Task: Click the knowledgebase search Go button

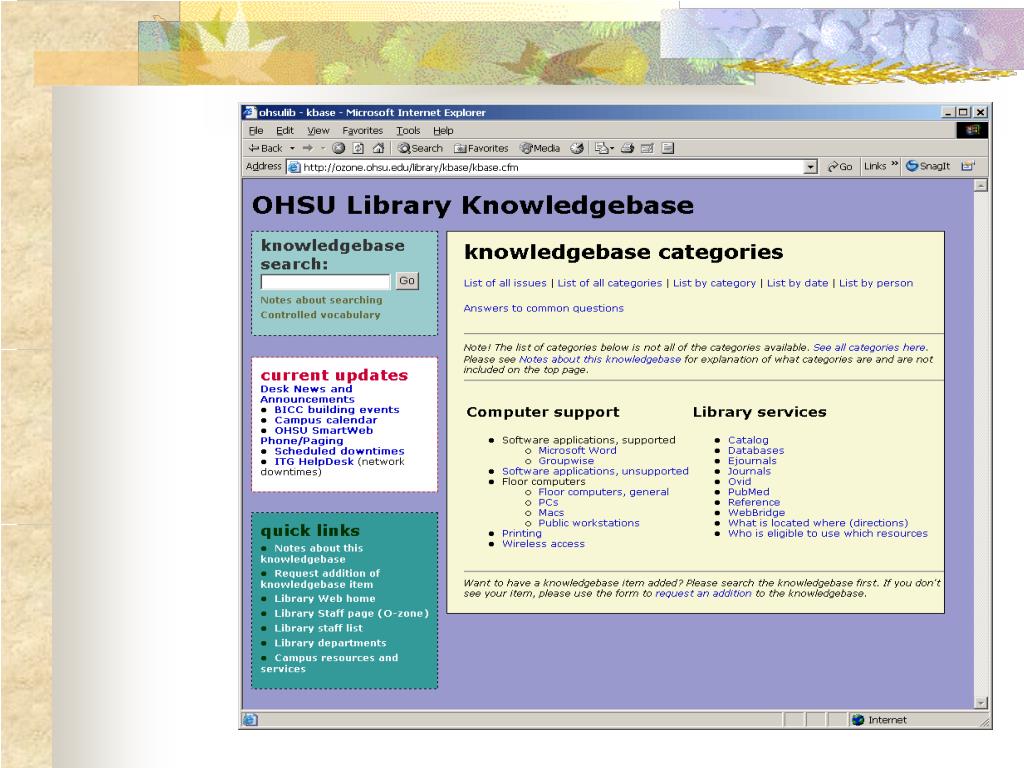Action: 407,281
